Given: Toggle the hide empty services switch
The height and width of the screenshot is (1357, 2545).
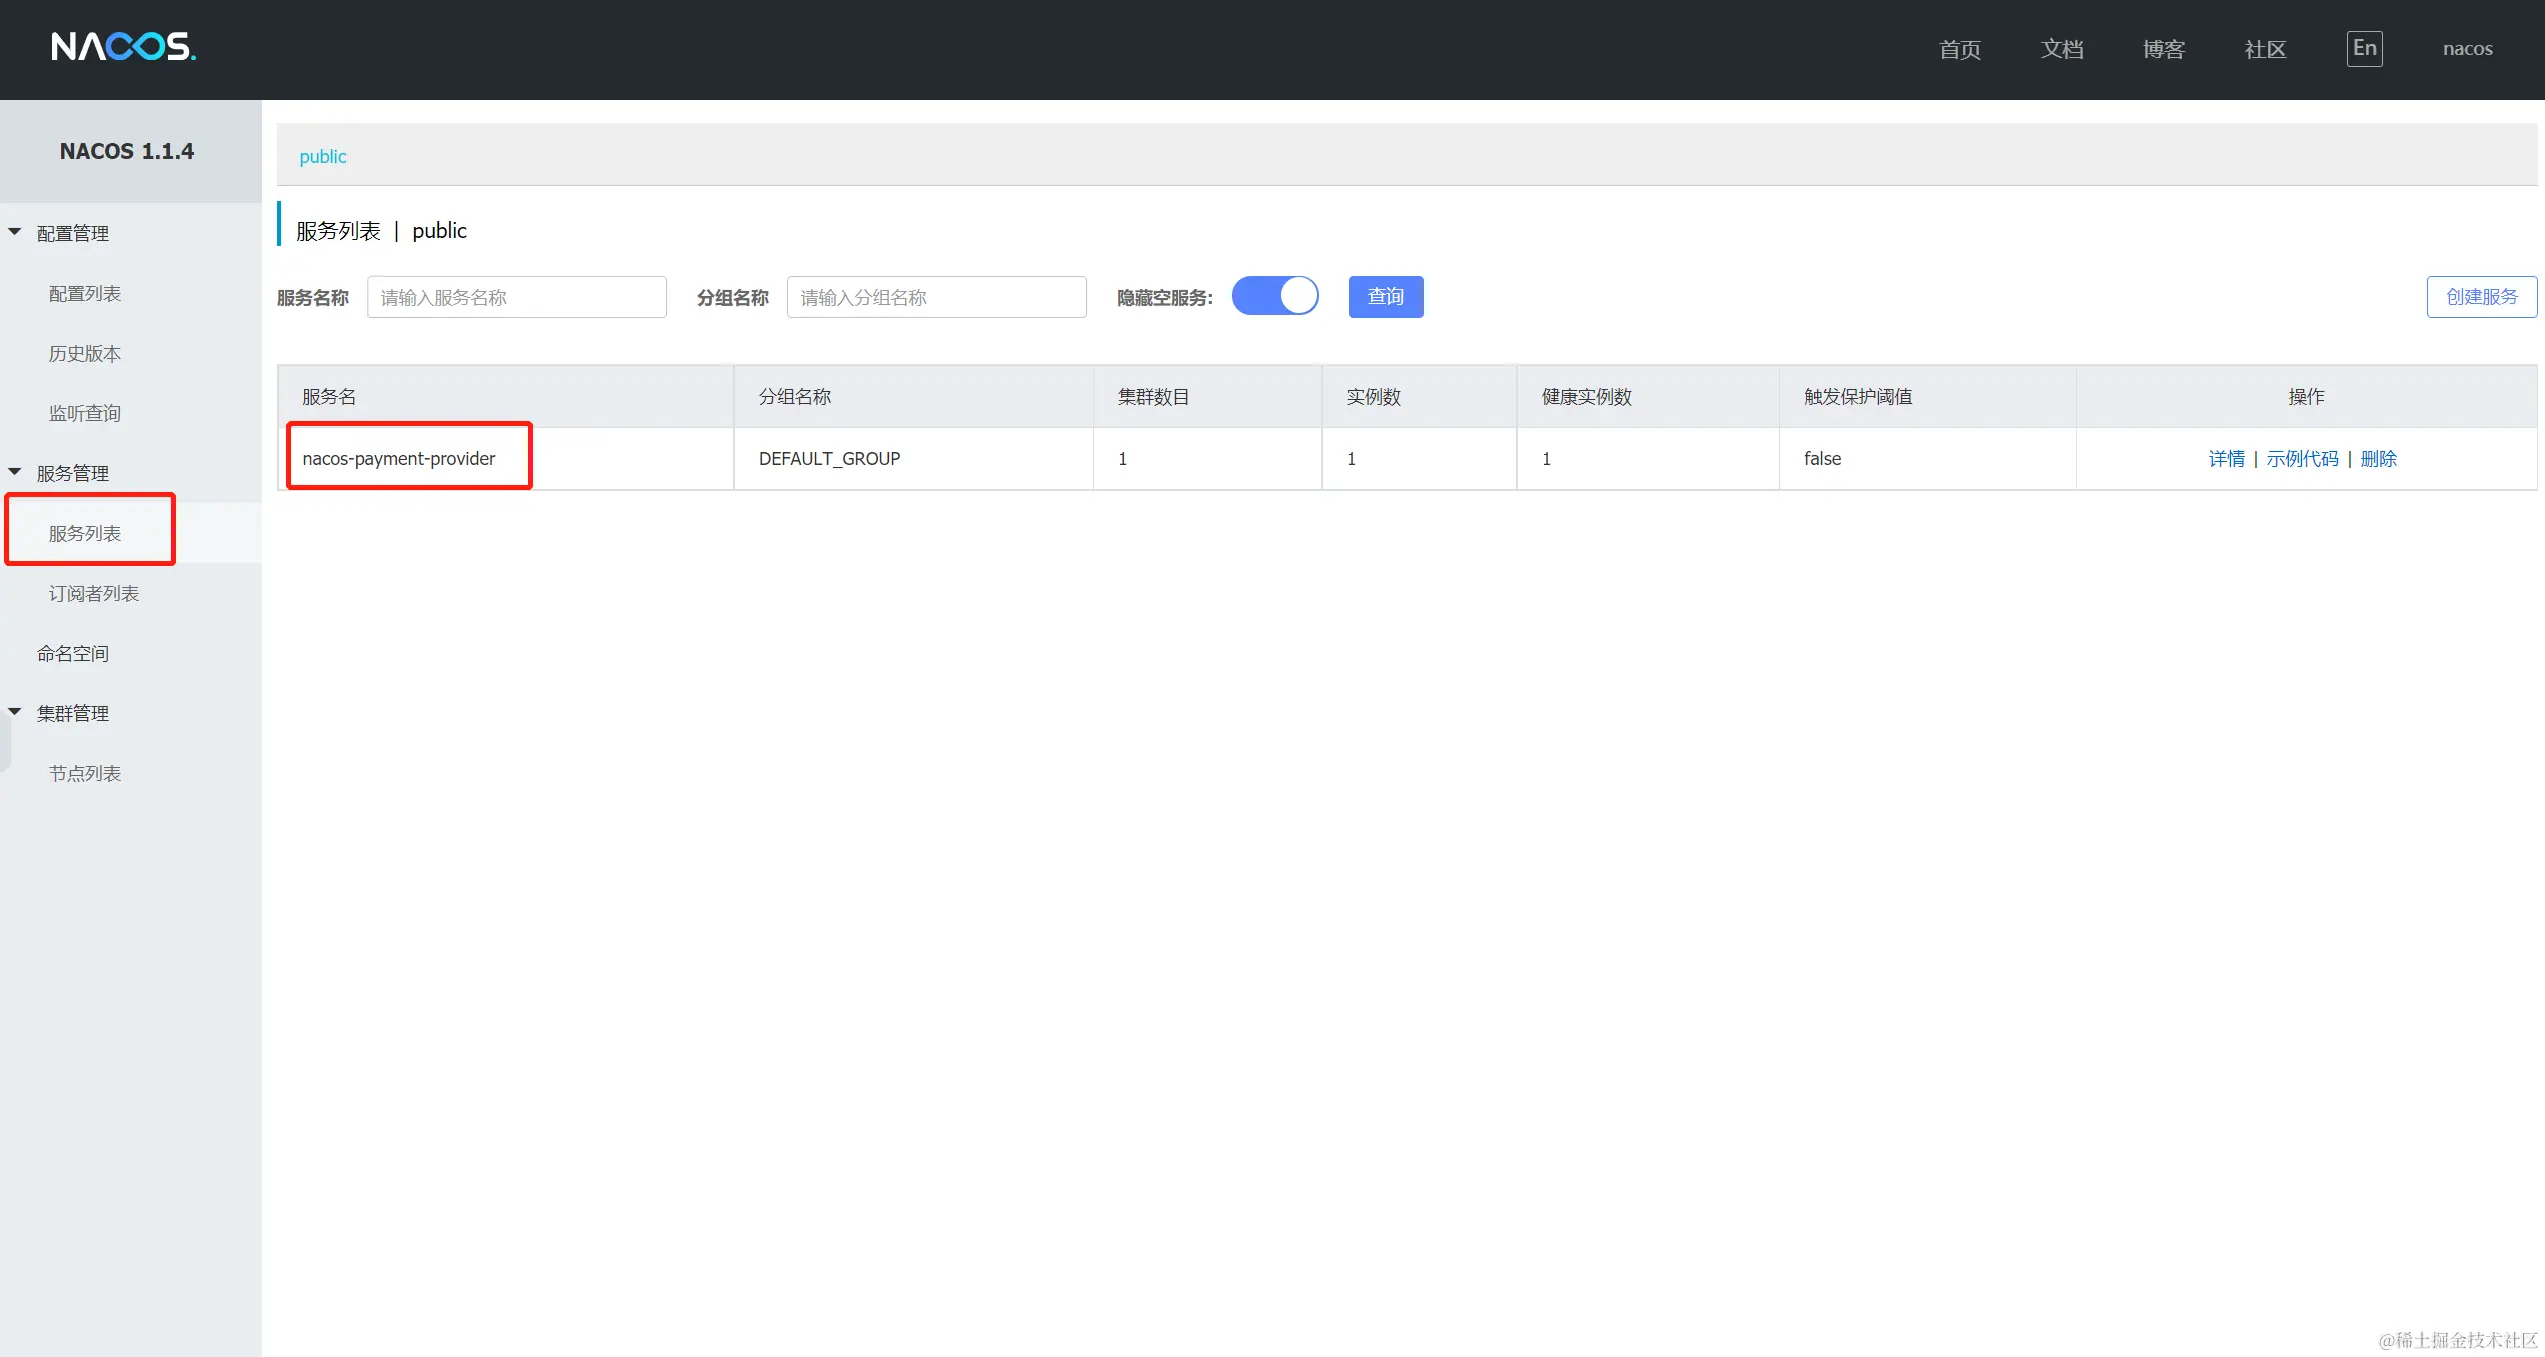Looking at the screenshot, I should pos(1275,296).
